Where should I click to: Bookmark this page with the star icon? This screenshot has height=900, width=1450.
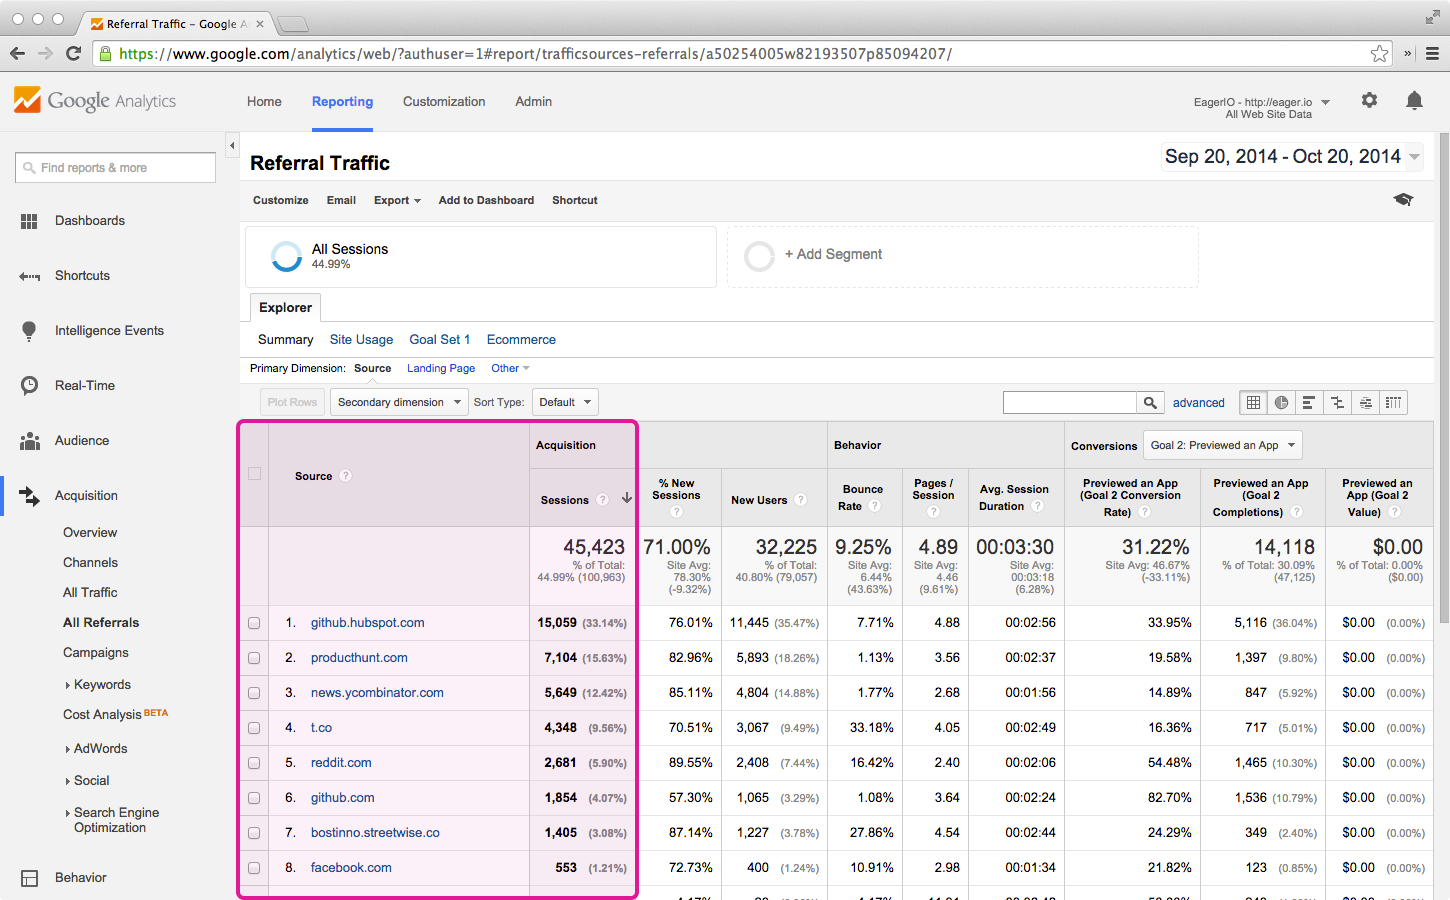[x=1379, y=53]
